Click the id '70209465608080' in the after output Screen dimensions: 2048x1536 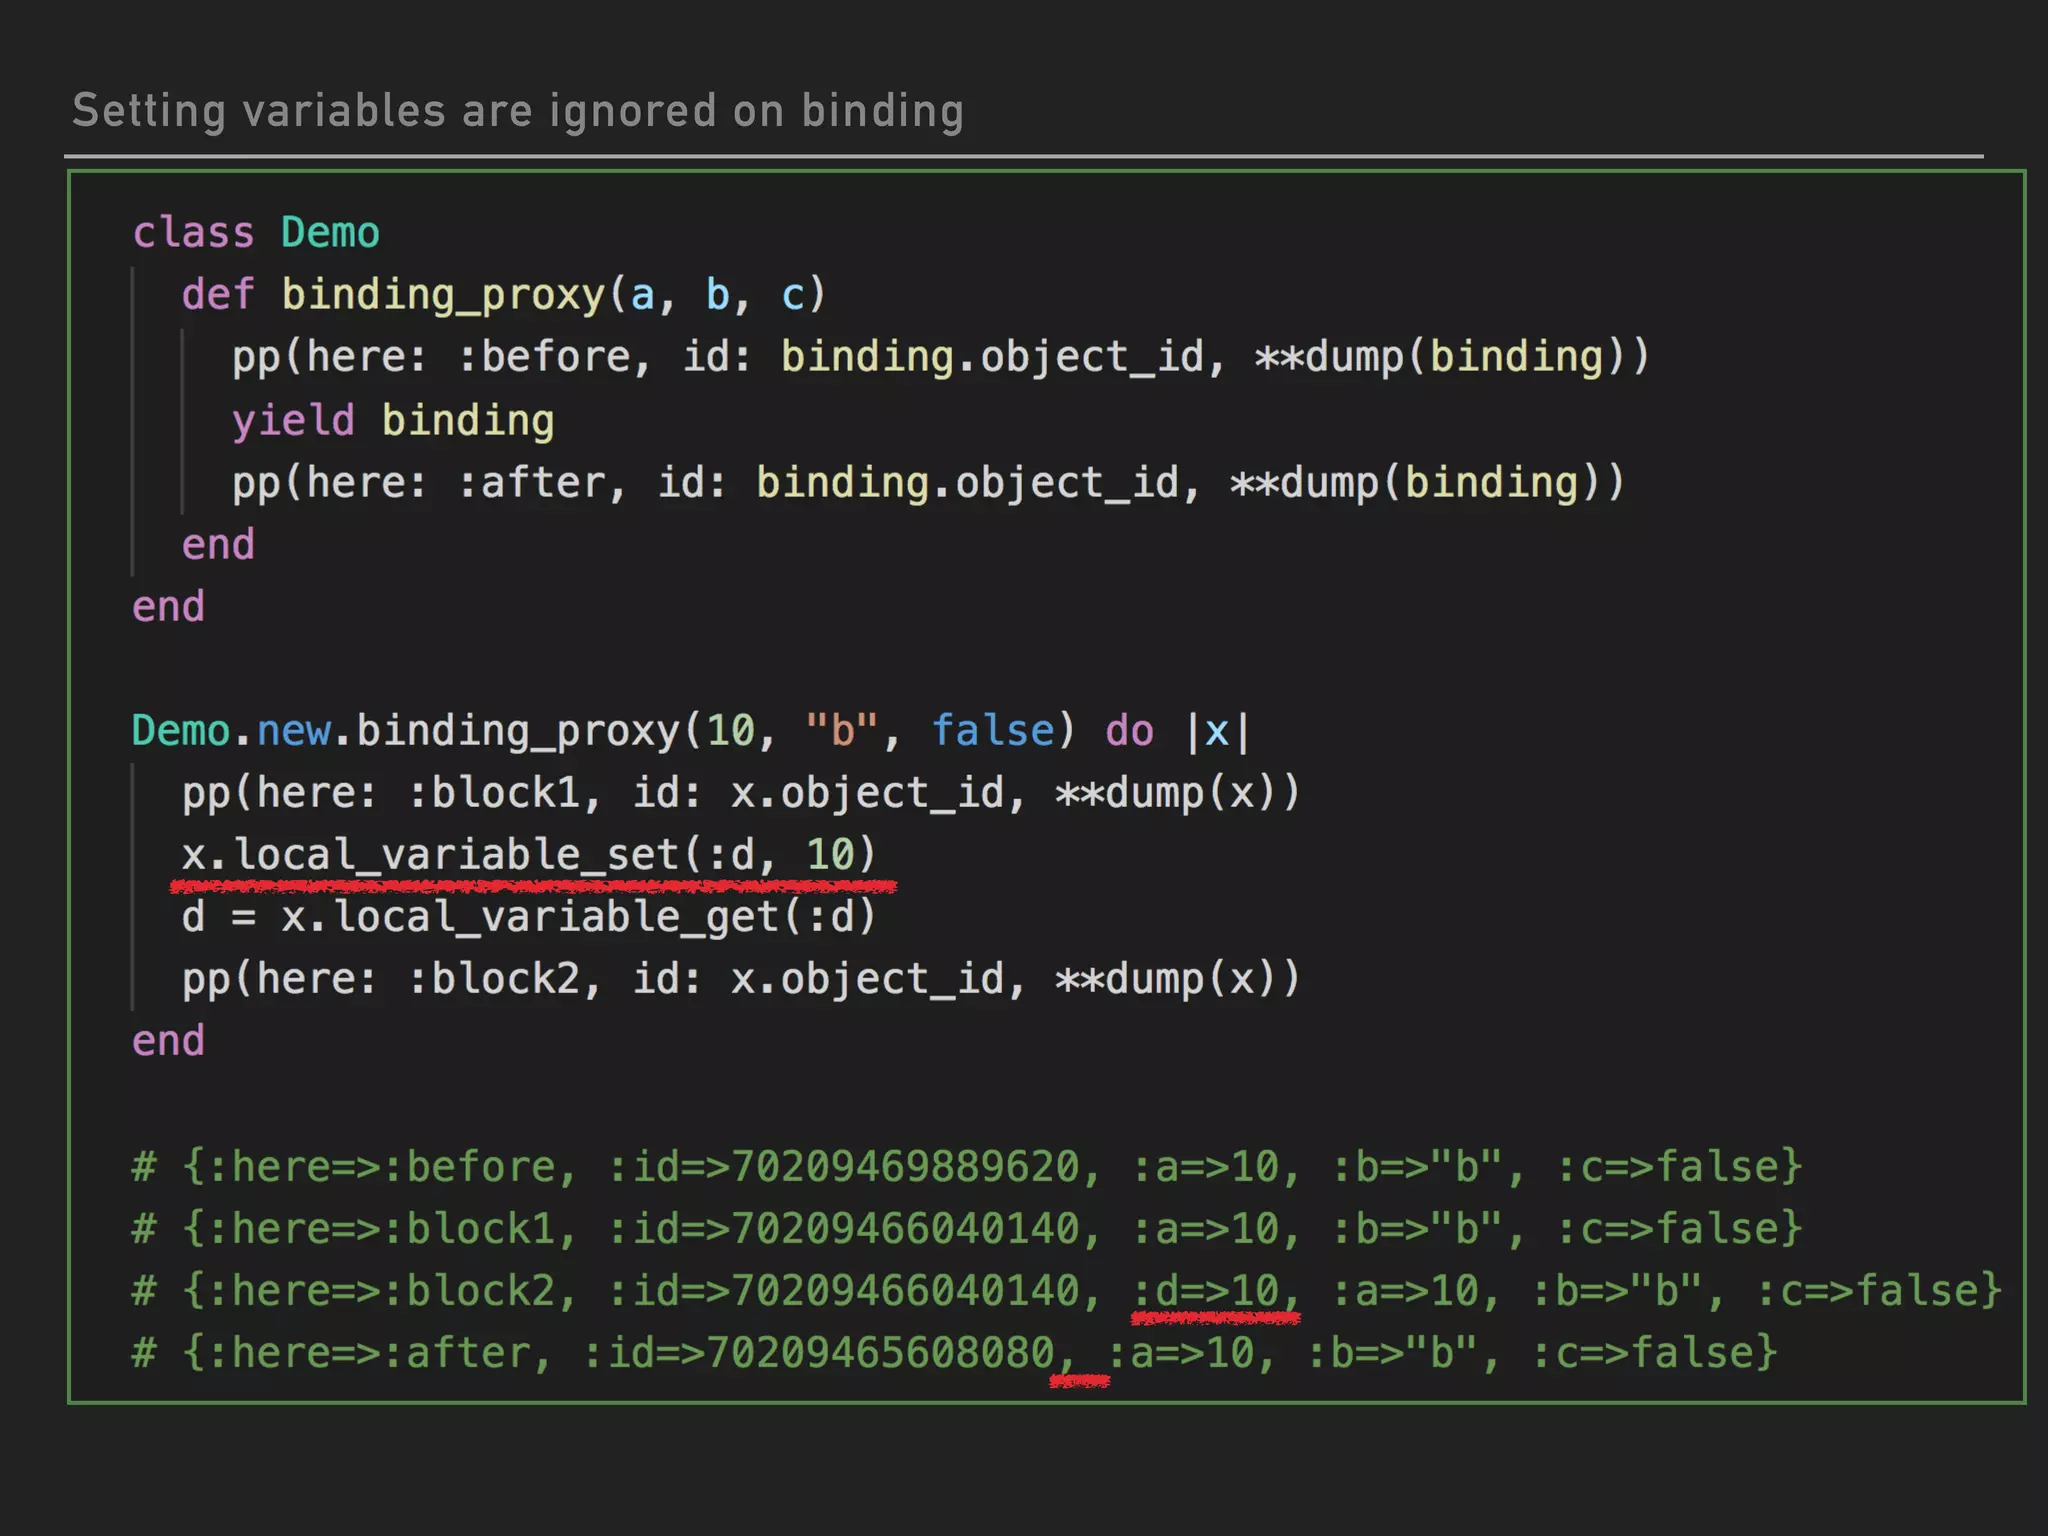pos(880,1353)
